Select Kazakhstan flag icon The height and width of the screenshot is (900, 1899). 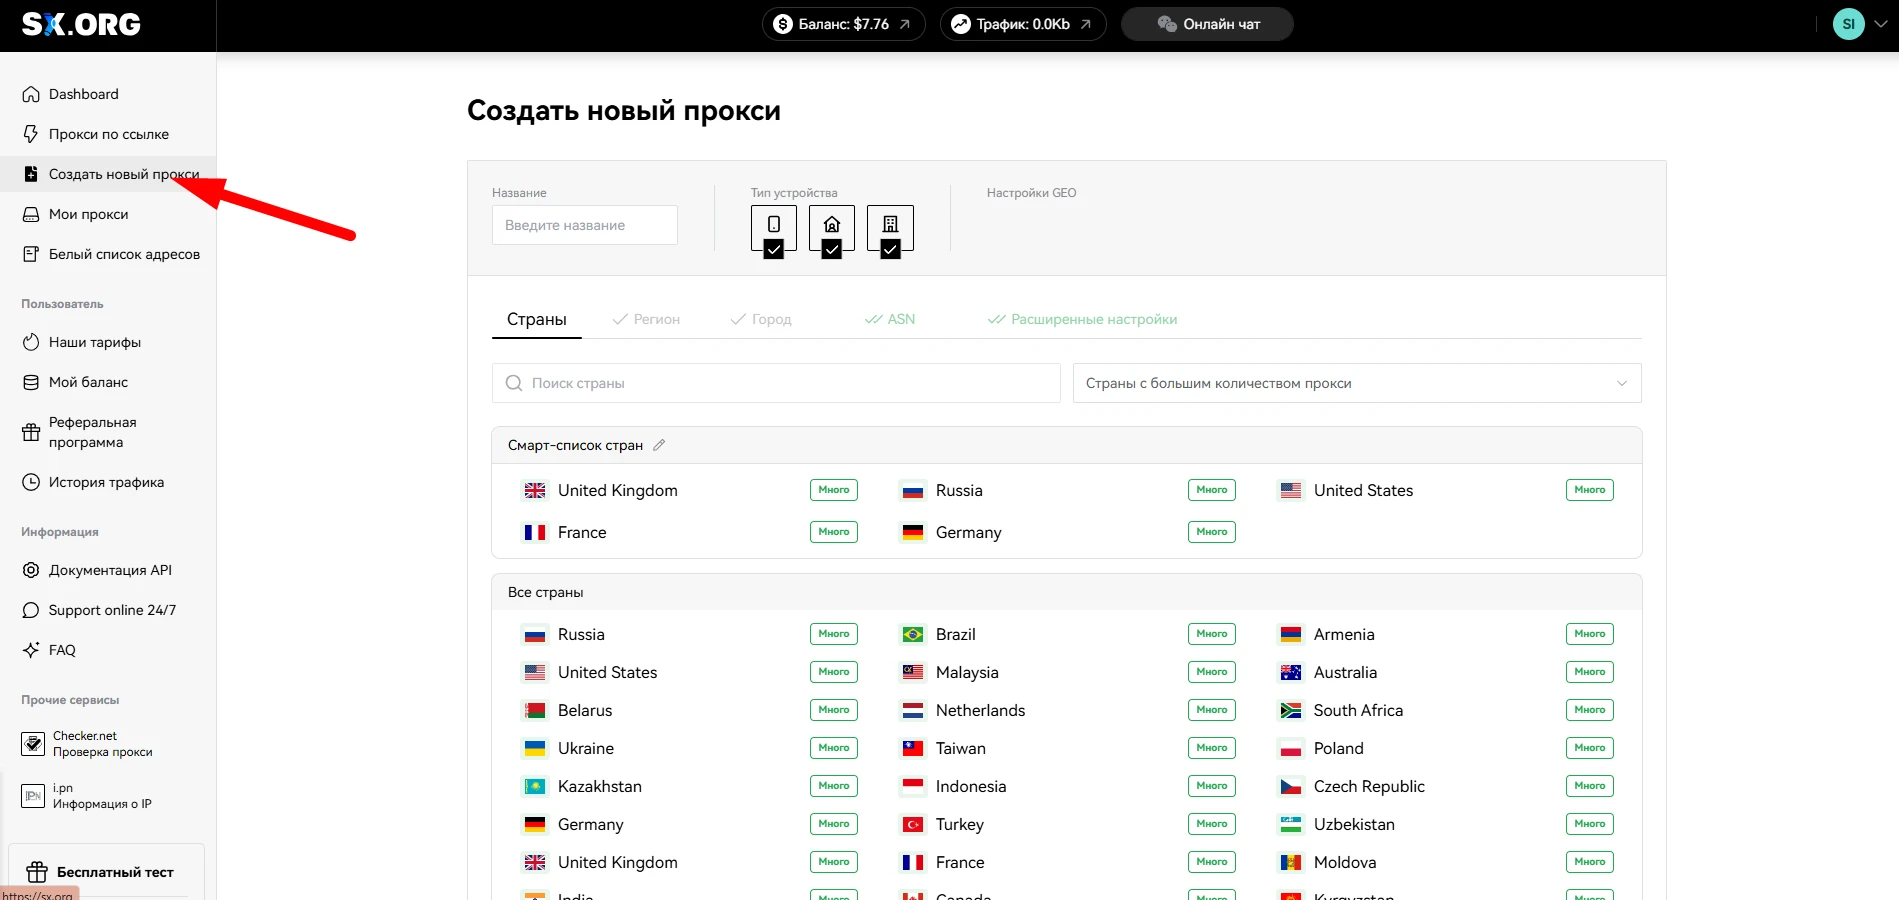click(535, 787)
